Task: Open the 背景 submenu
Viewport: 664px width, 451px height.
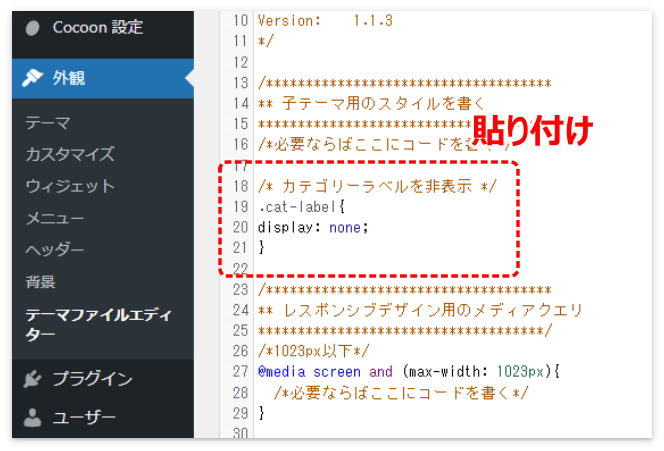Action: [x=40, y=282]
